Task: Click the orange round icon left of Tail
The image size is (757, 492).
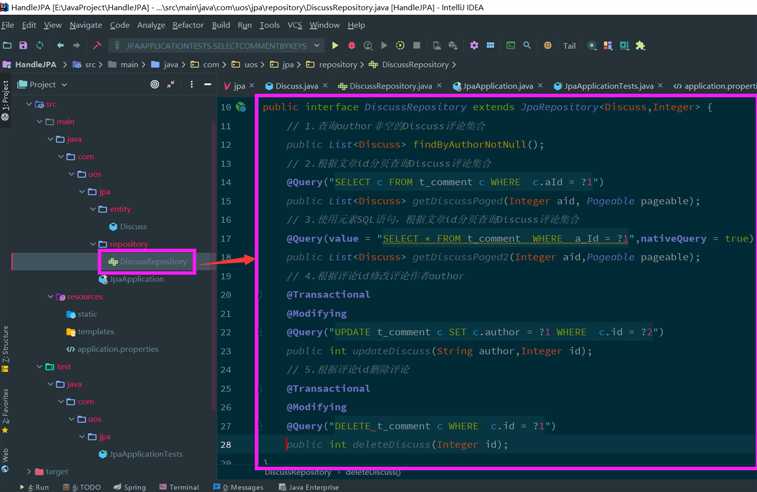Action: [547, 45]
